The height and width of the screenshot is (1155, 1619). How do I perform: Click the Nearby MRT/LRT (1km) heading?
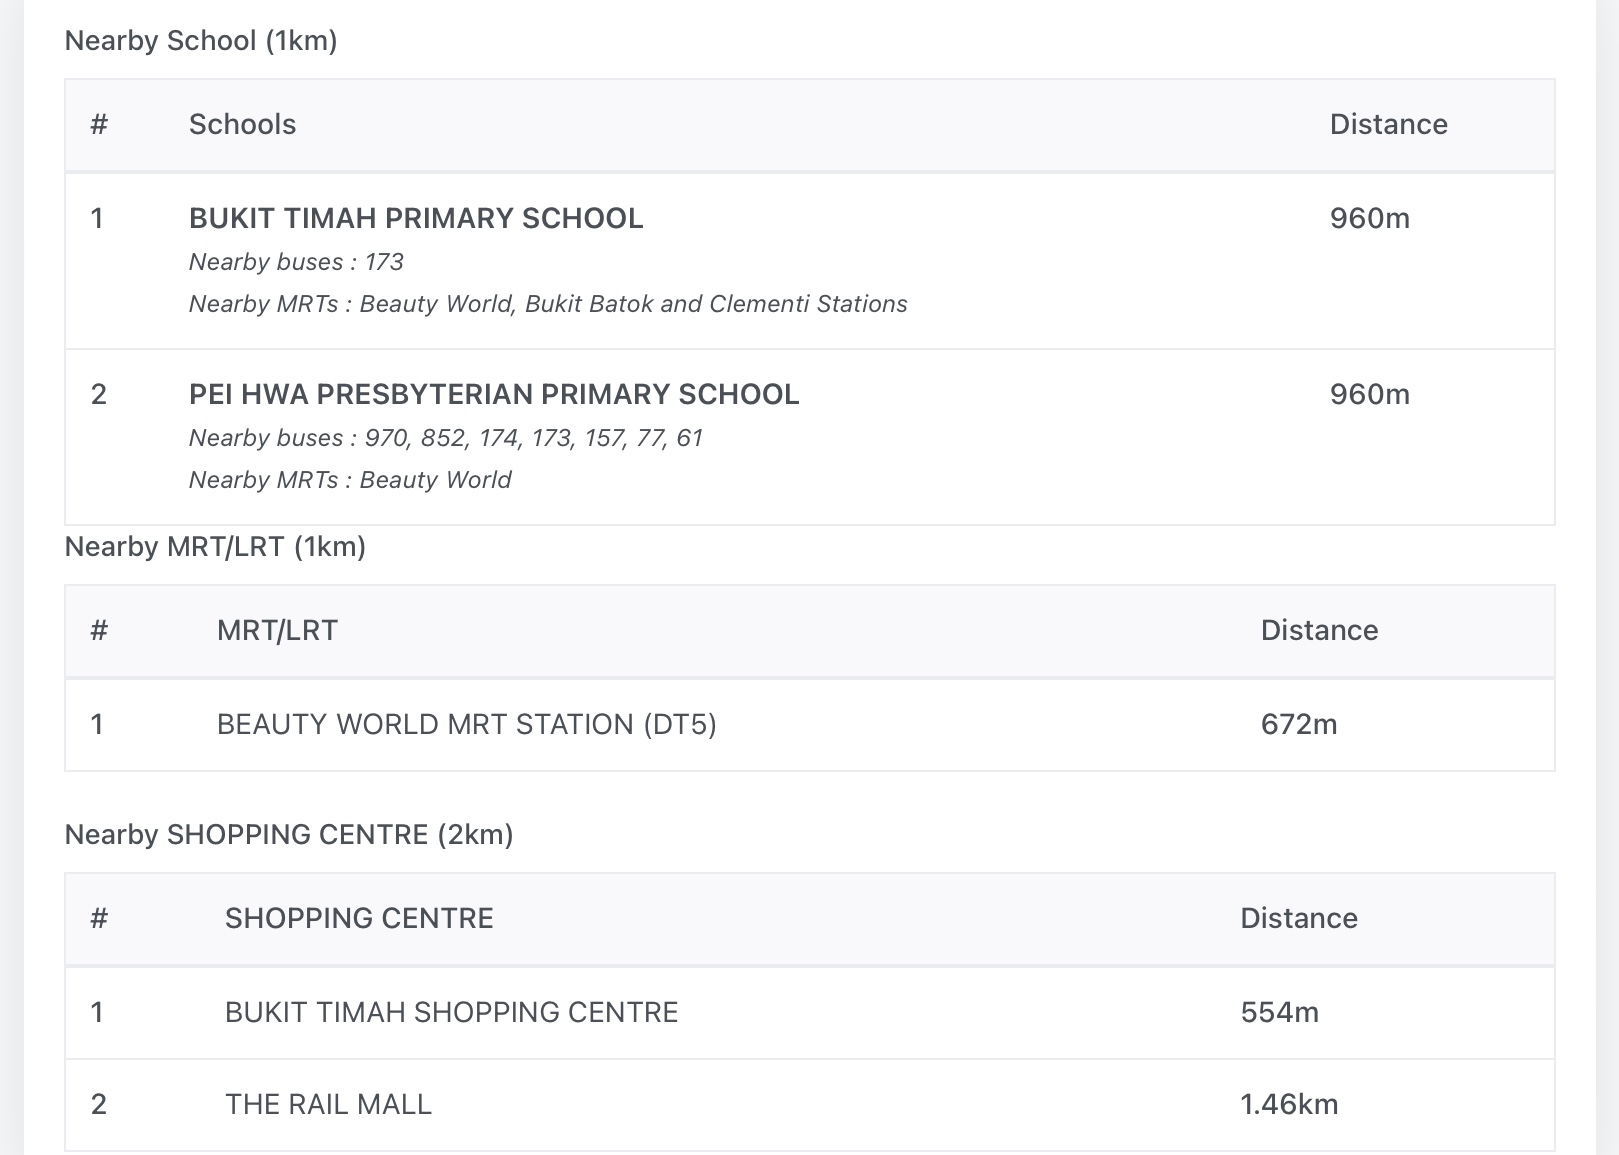(x=215, y=546)
